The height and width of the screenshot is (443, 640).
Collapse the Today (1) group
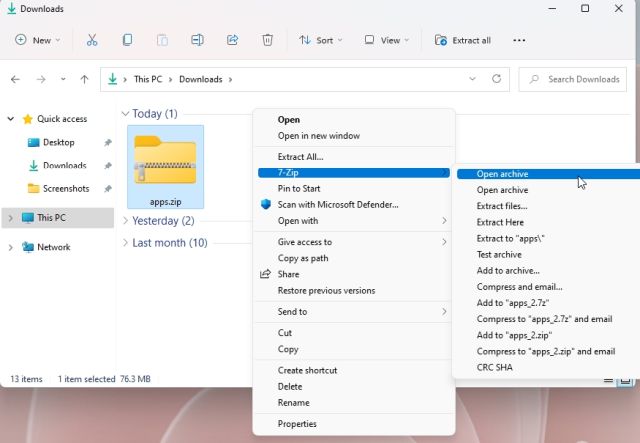(x=125, y=114)
